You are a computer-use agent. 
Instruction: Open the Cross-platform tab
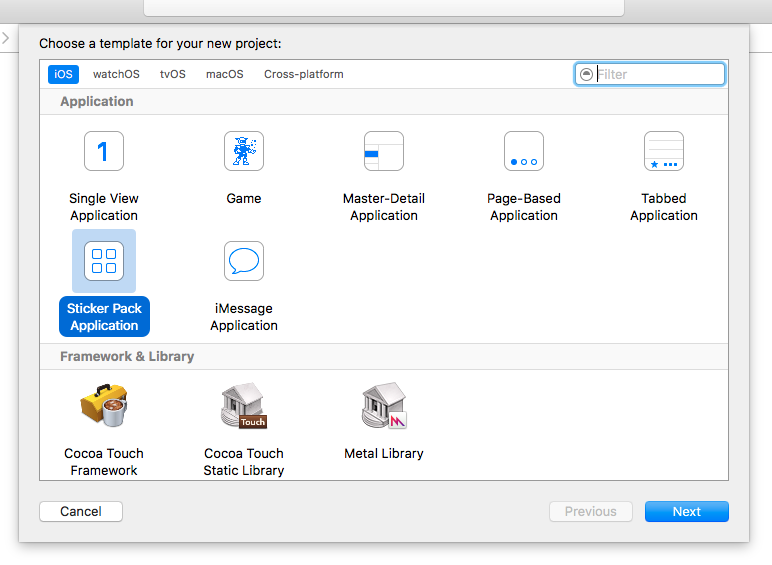304,74
